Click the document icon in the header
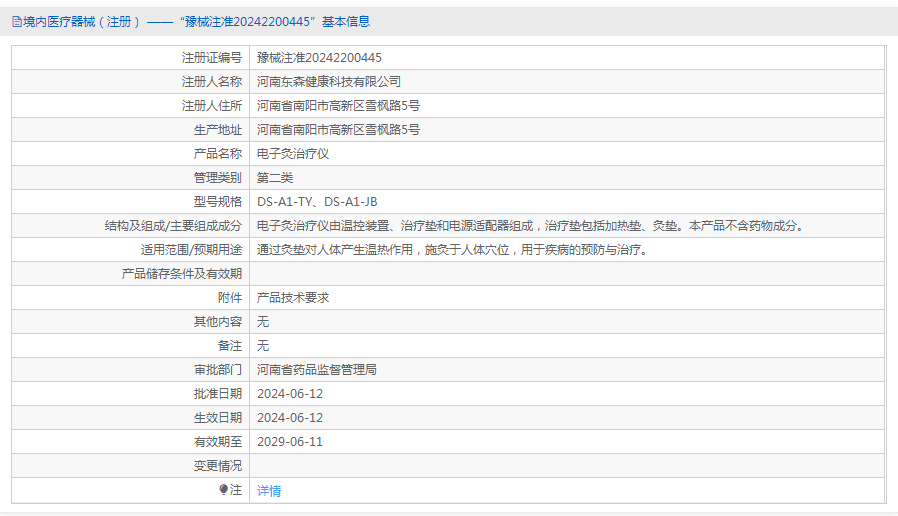This screenshot has height=516, width=898. pyautogui.click(x=17, y=22)
